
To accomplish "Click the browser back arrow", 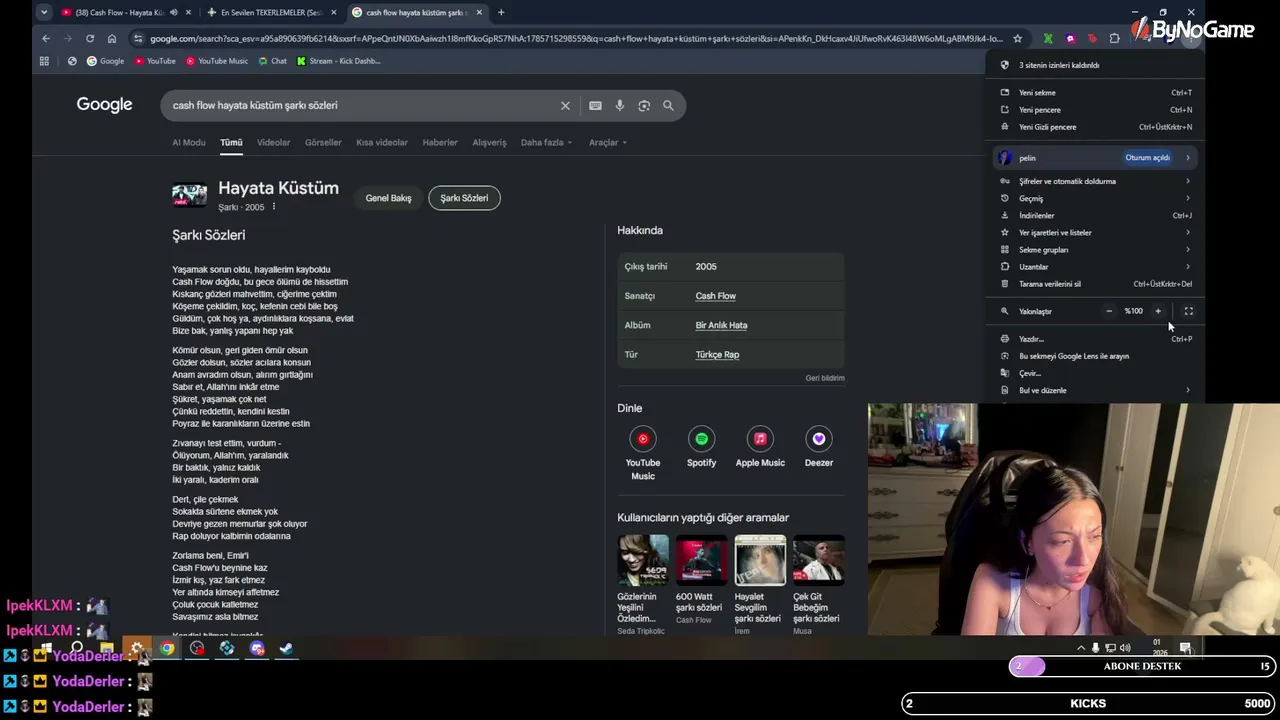I will (x=46, y=38).
